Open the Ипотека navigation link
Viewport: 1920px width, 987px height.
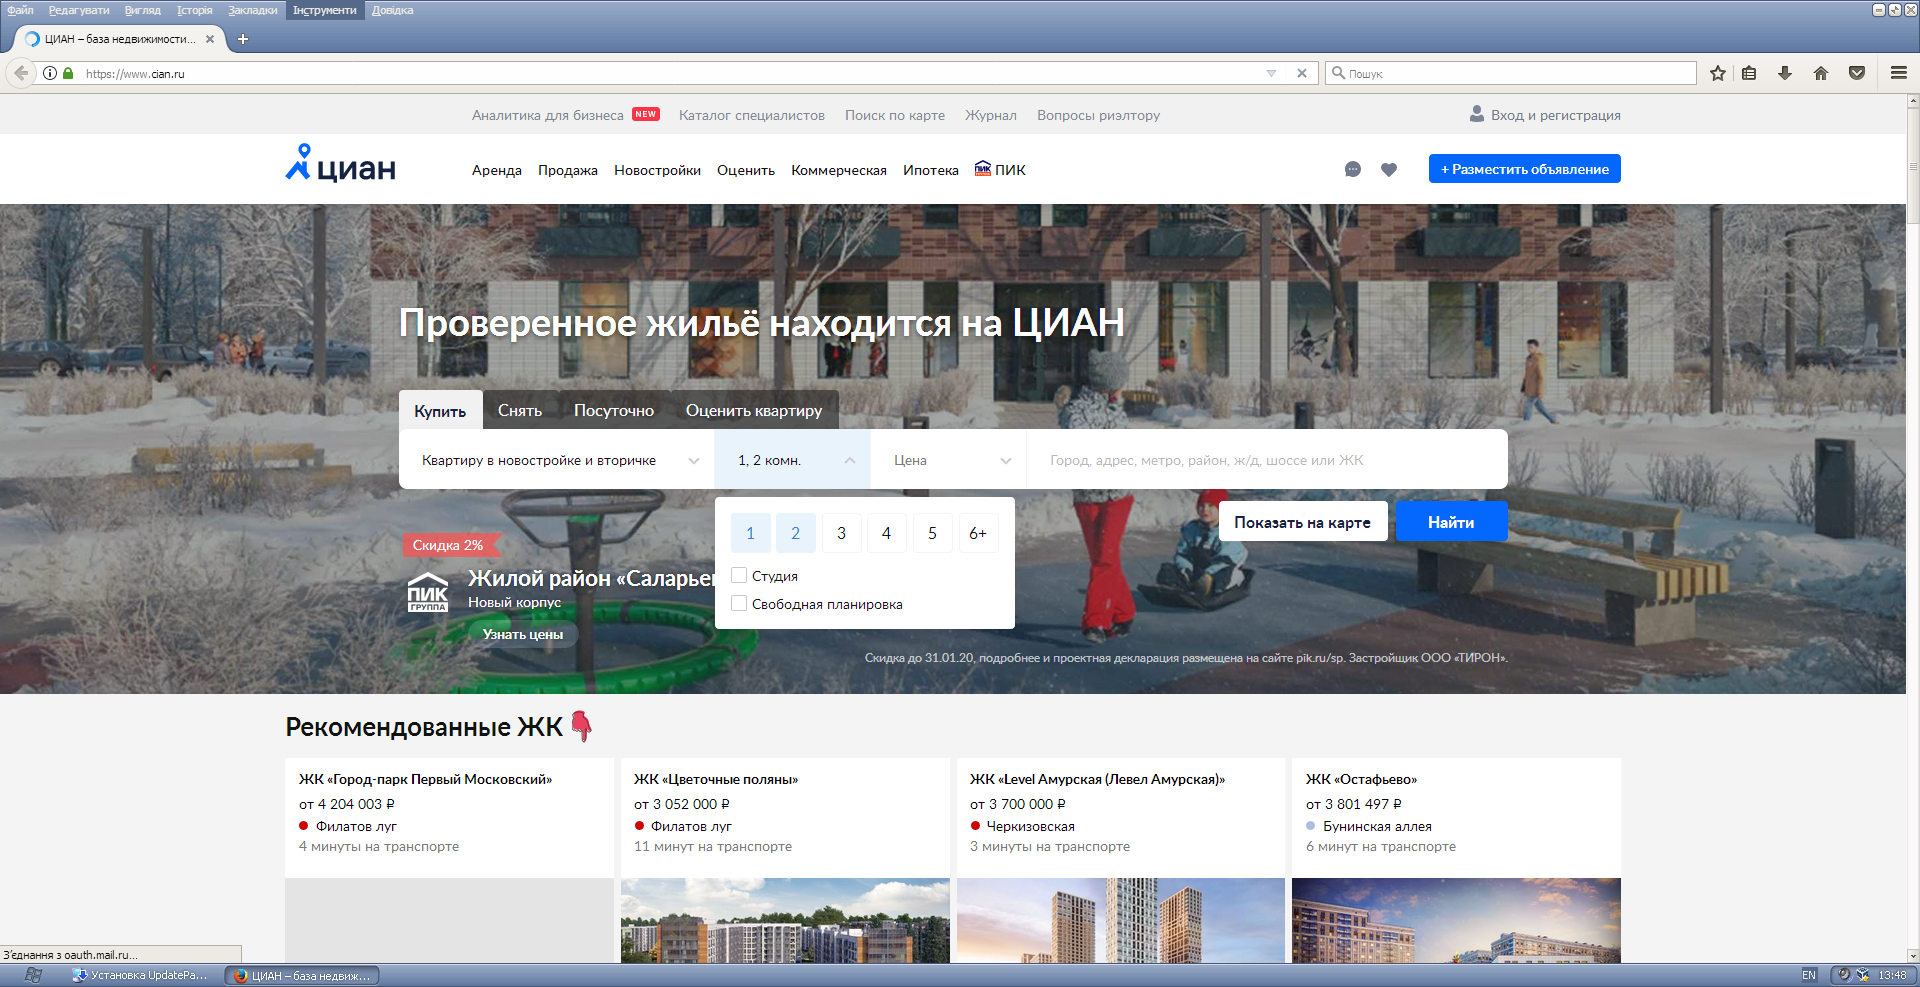pos(930,170)
